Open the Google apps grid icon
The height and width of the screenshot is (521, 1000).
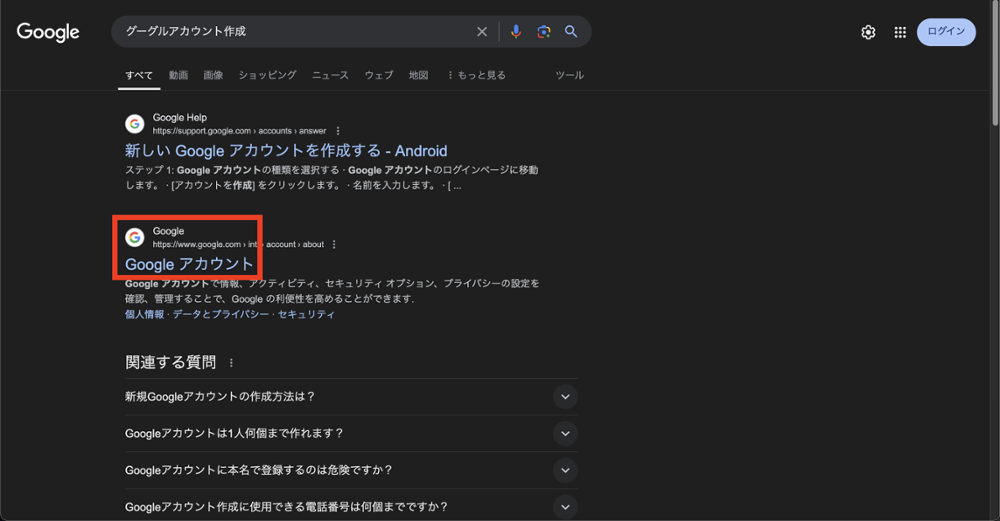point(900,32)
